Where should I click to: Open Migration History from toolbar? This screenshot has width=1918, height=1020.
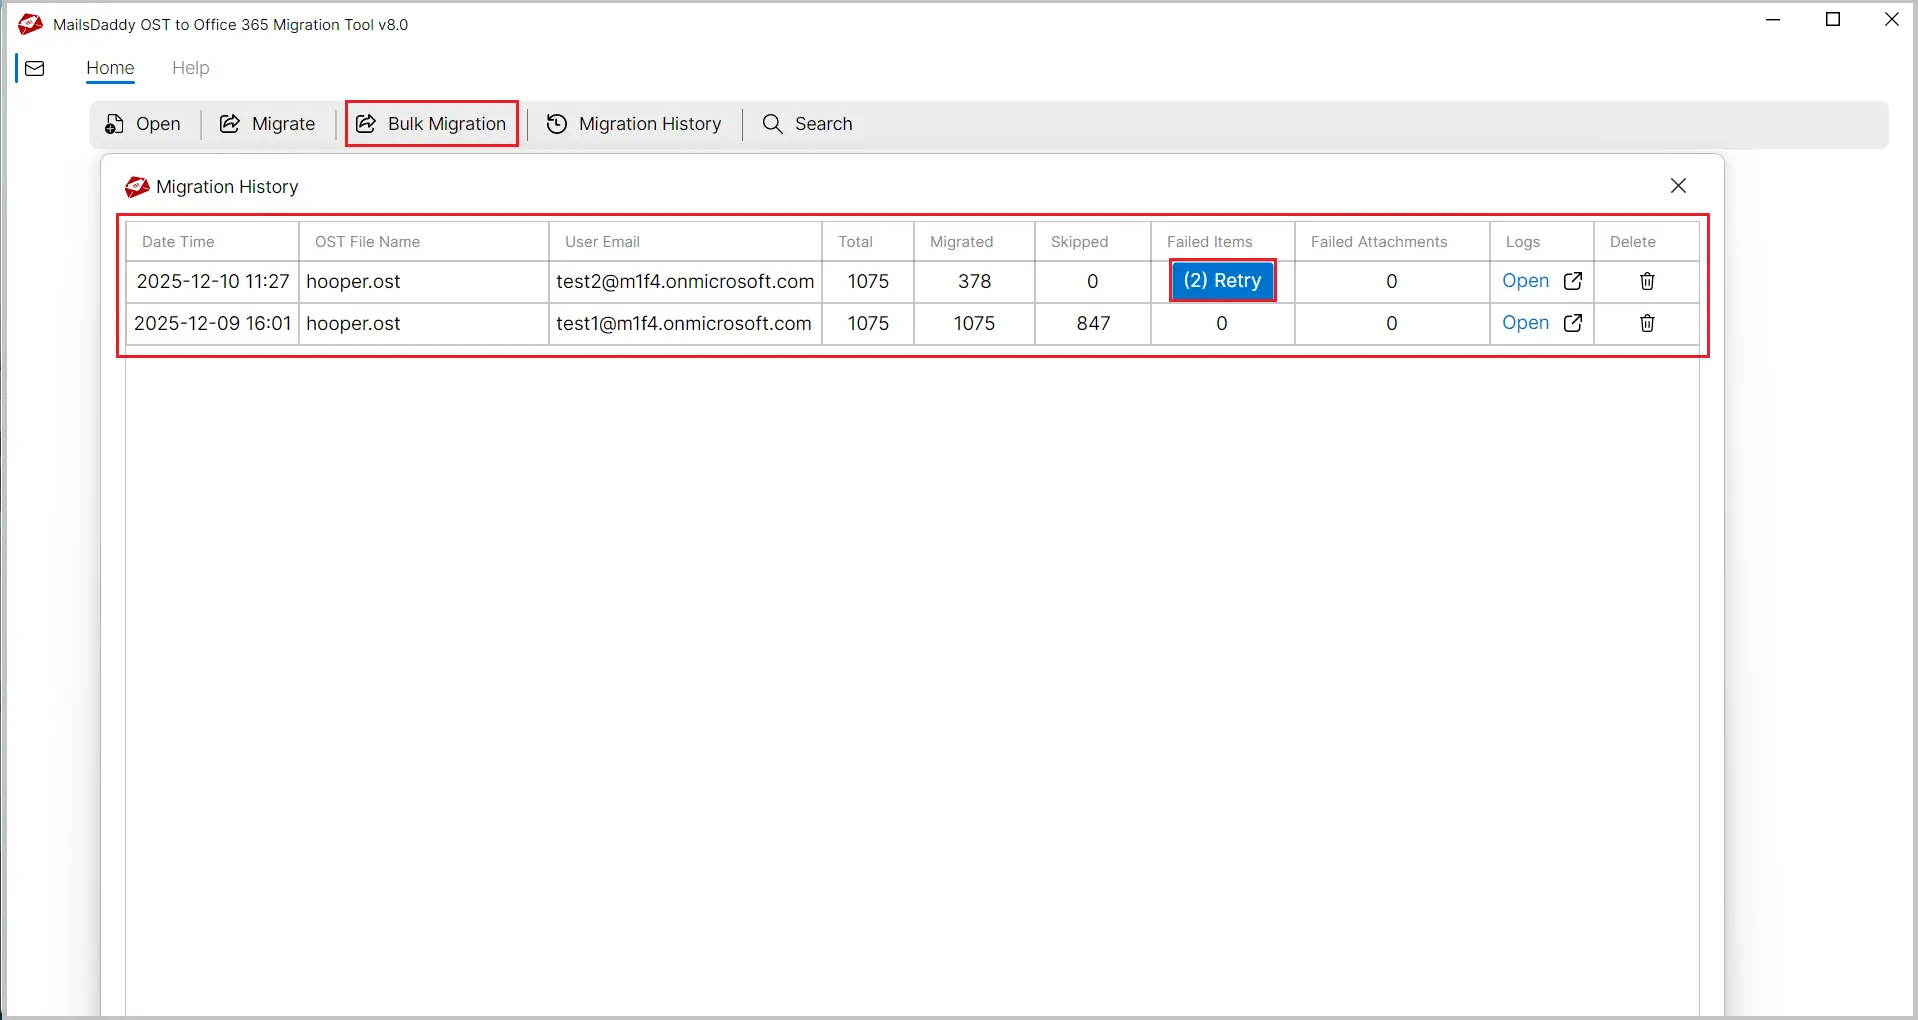tap(634, 124)
